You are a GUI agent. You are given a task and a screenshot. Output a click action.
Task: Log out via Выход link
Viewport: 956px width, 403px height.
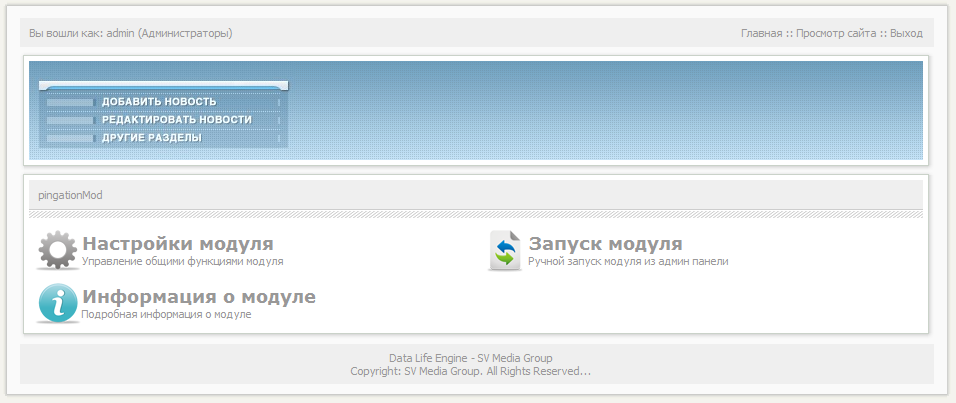pos(906,34)
